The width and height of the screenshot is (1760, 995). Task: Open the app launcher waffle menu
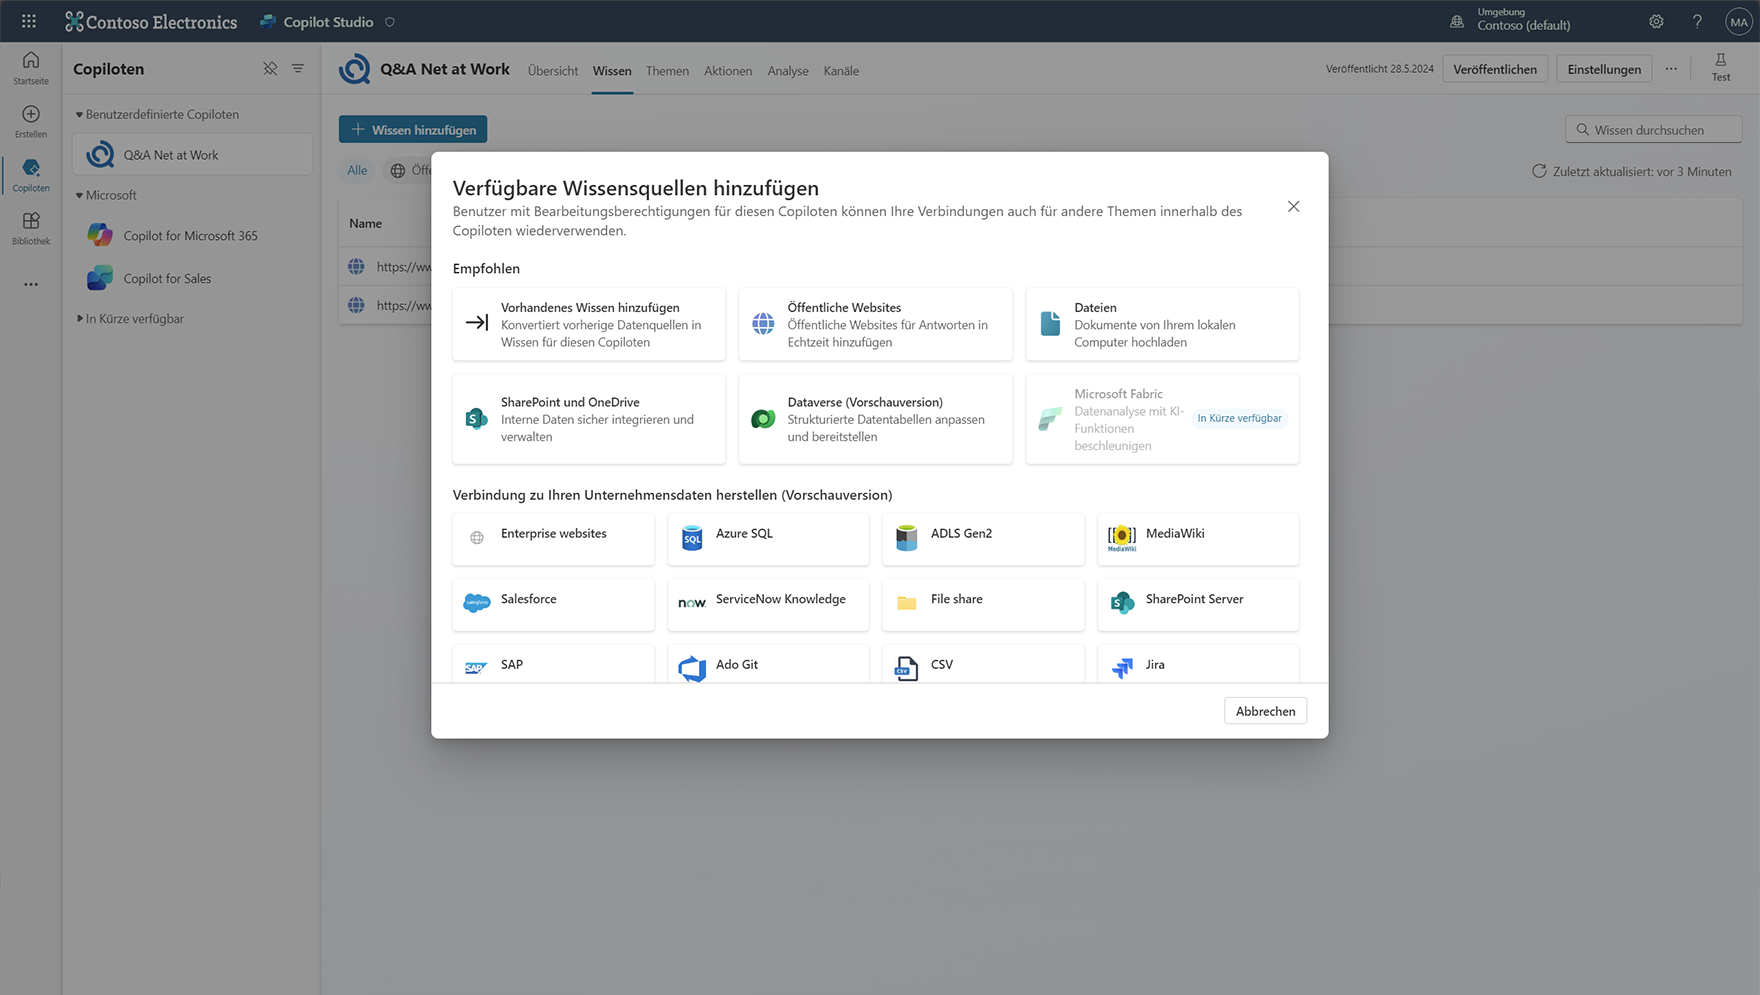[x=29, y=21]
